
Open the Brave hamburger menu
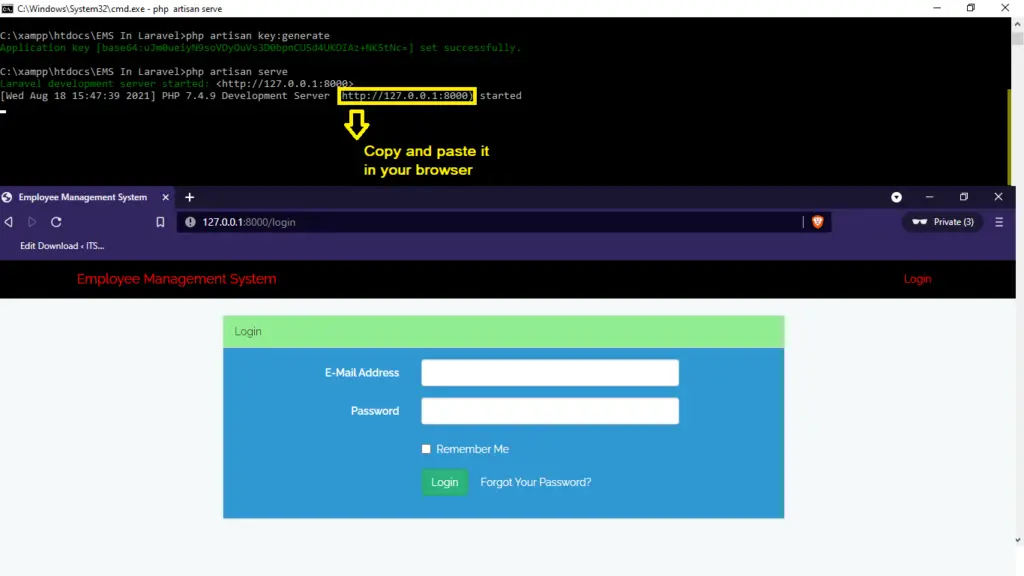999,222
